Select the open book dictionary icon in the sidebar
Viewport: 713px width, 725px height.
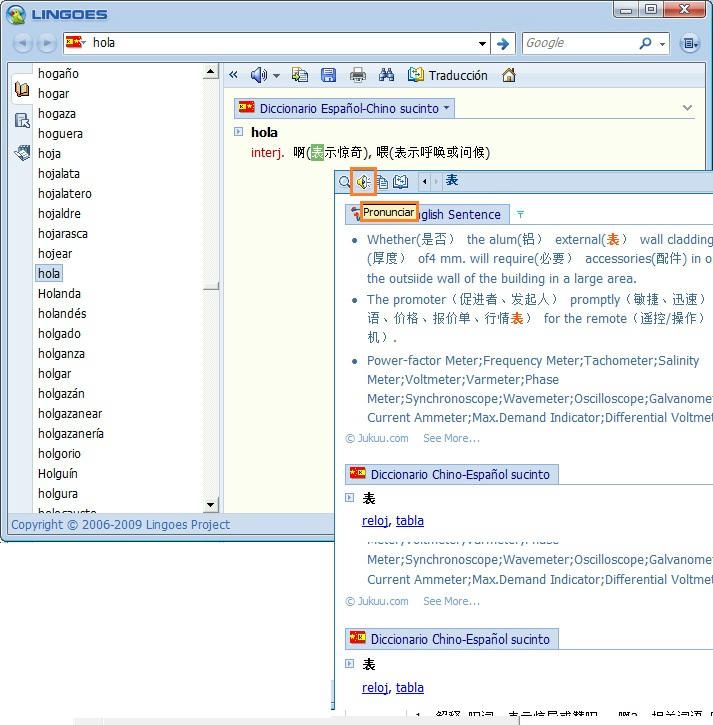[22, 89]
